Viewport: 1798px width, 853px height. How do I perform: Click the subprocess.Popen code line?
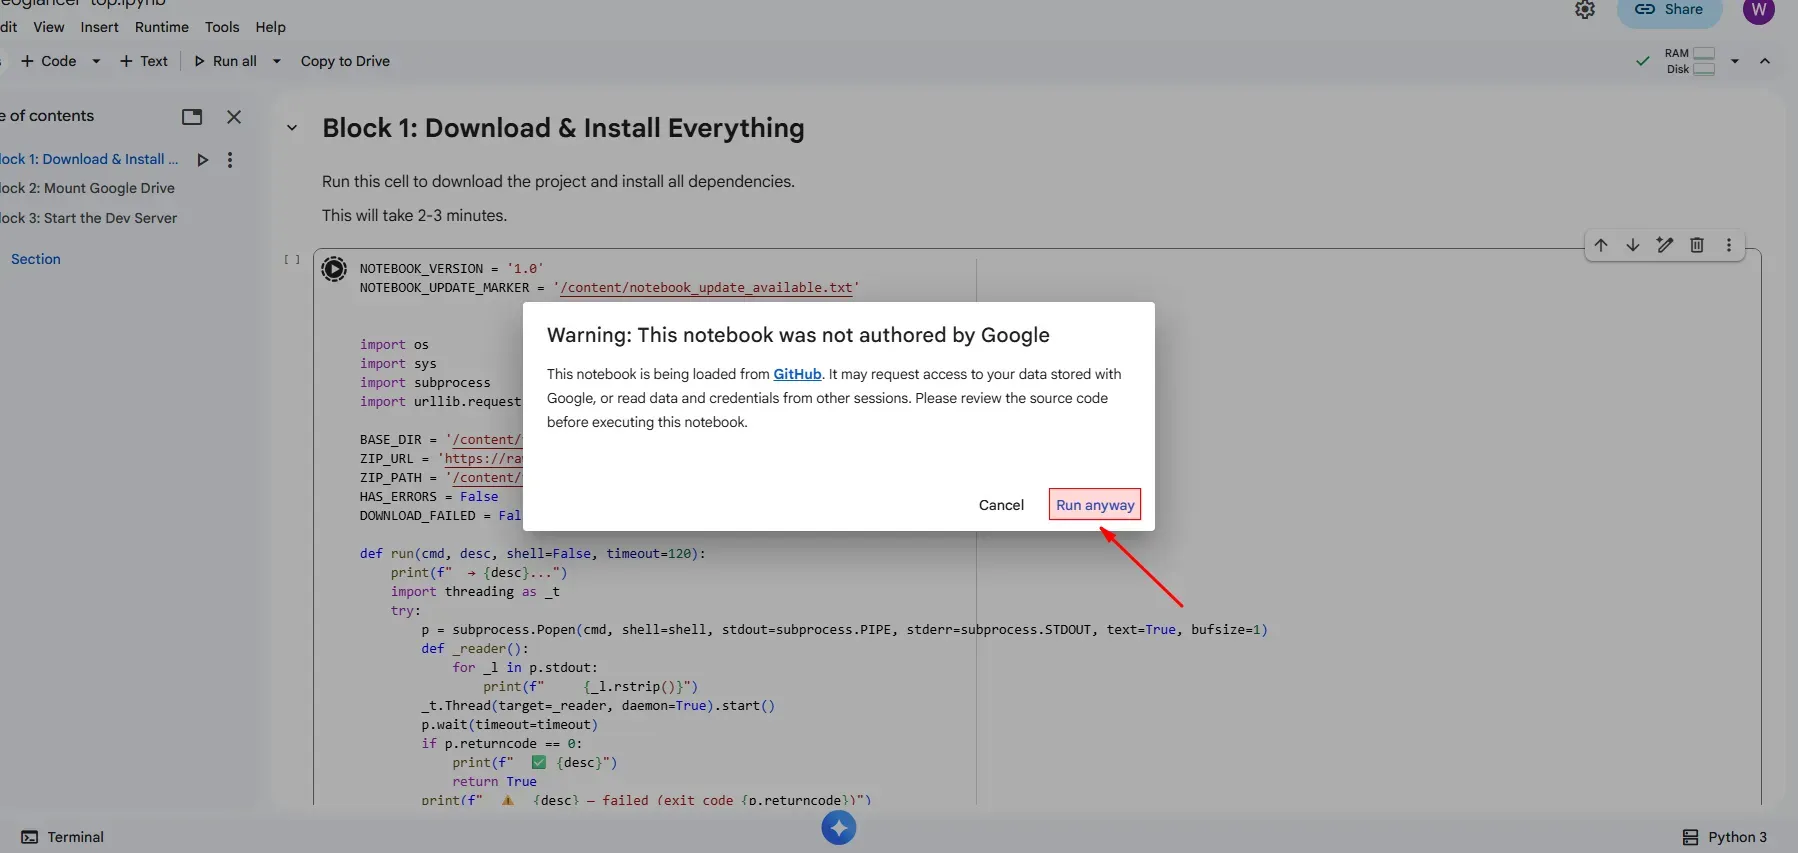click(844, 630)
